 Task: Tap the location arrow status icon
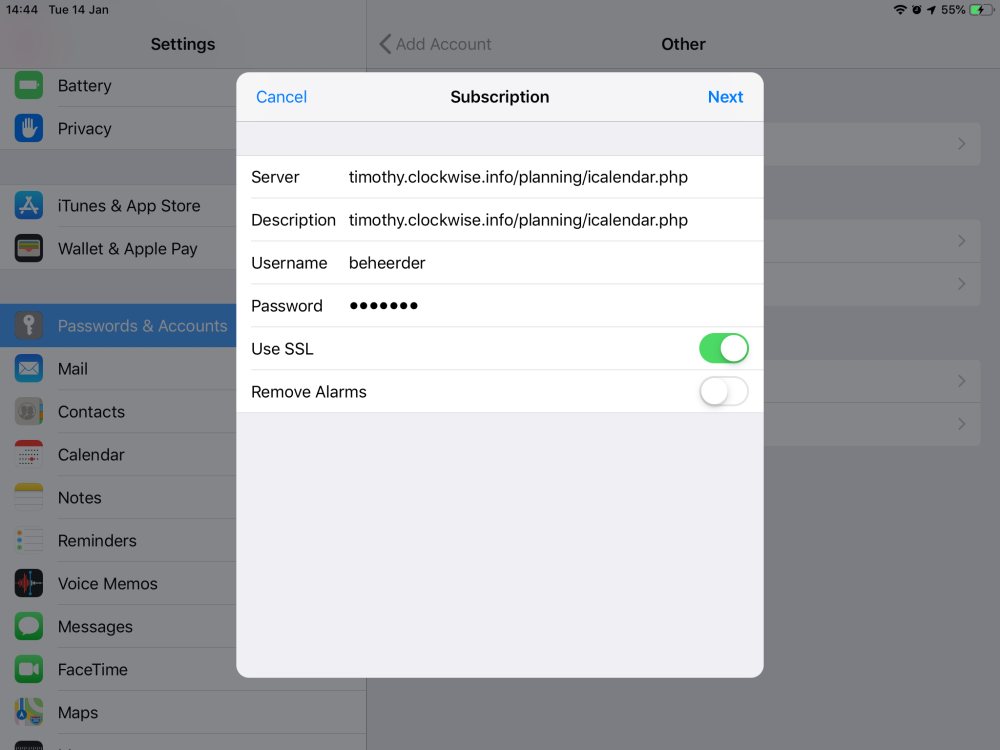(931, 10)
